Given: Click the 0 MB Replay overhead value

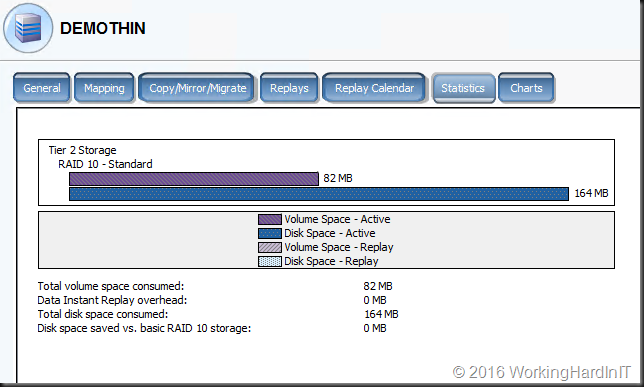Looking at the screenshot, I should click(375, 300).
